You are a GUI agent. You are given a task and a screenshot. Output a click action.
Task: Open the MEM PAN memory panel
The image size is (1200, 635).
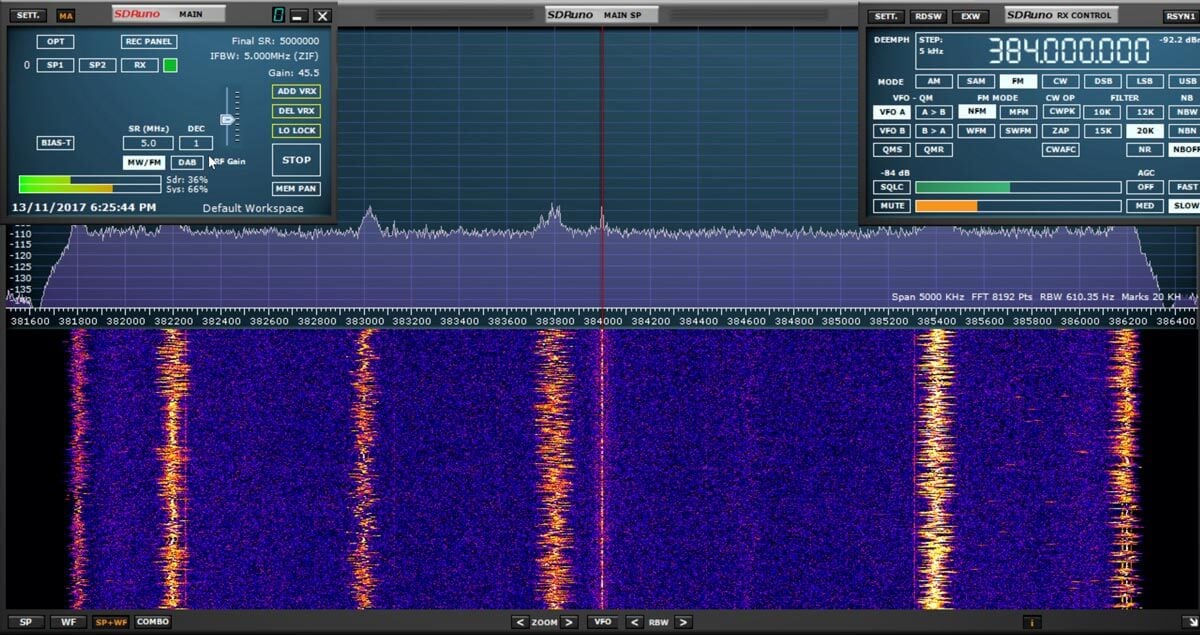click(295, 188)
